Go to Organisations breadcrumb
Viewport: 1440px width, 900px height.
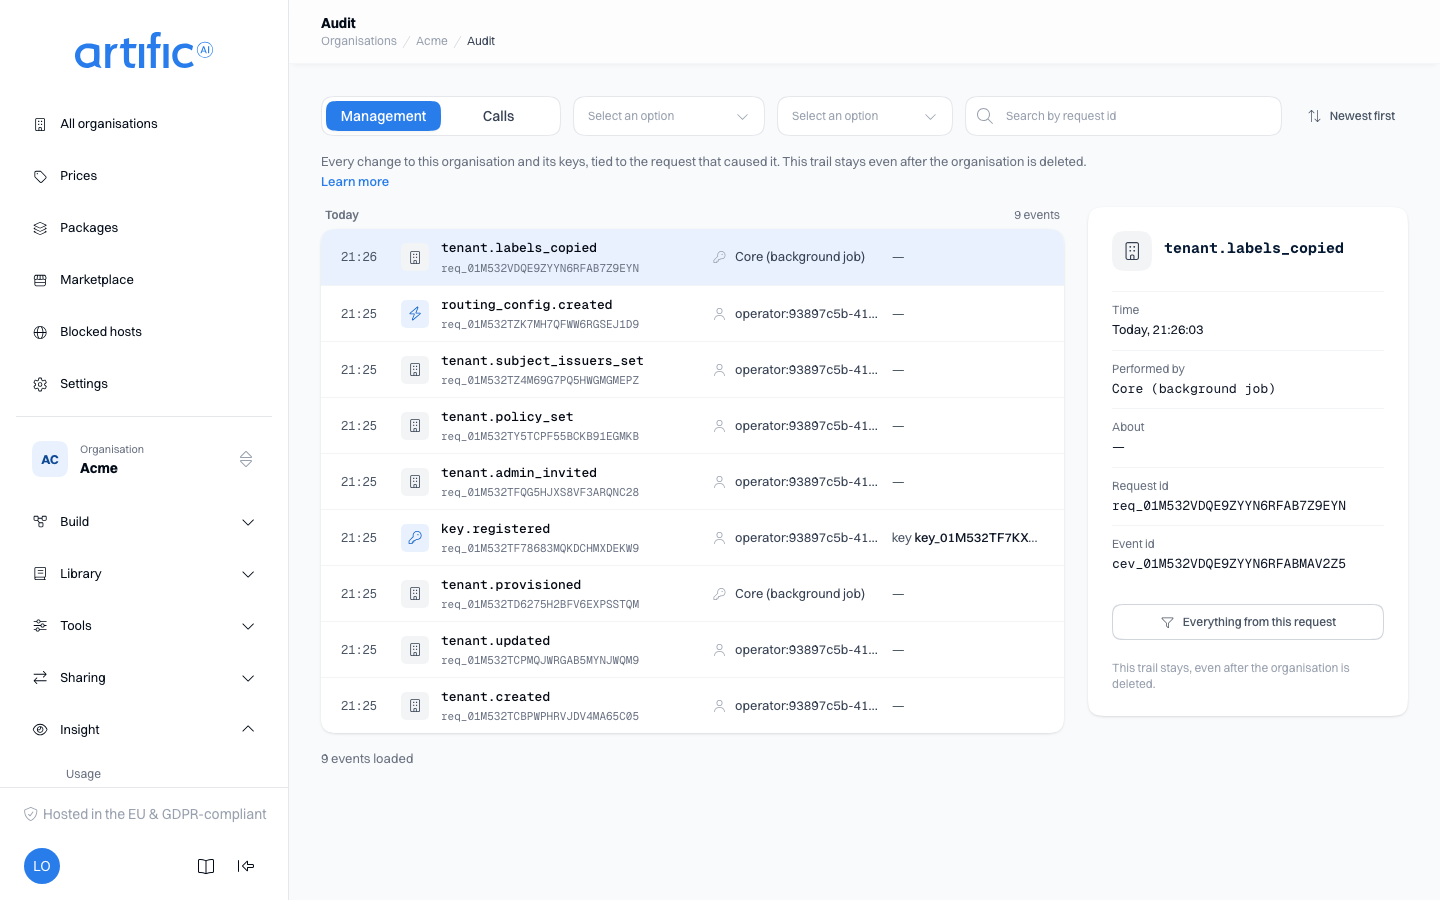[359, 41]
